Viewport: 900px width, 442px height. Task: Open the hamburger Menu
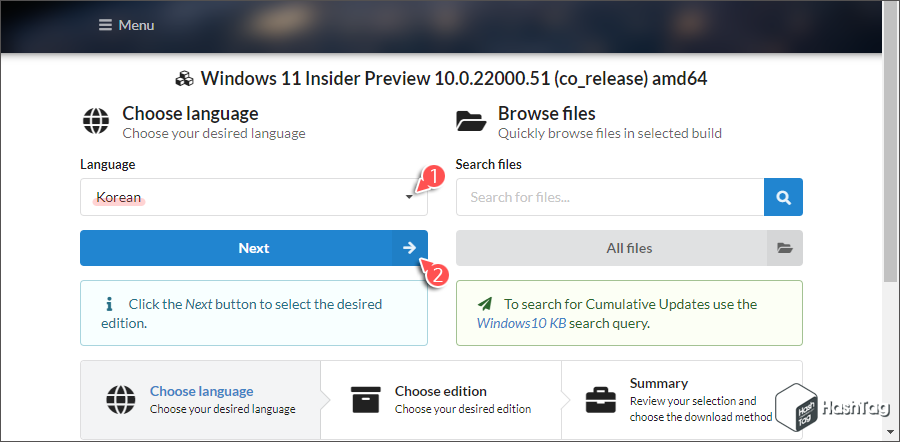click(126, 25)
